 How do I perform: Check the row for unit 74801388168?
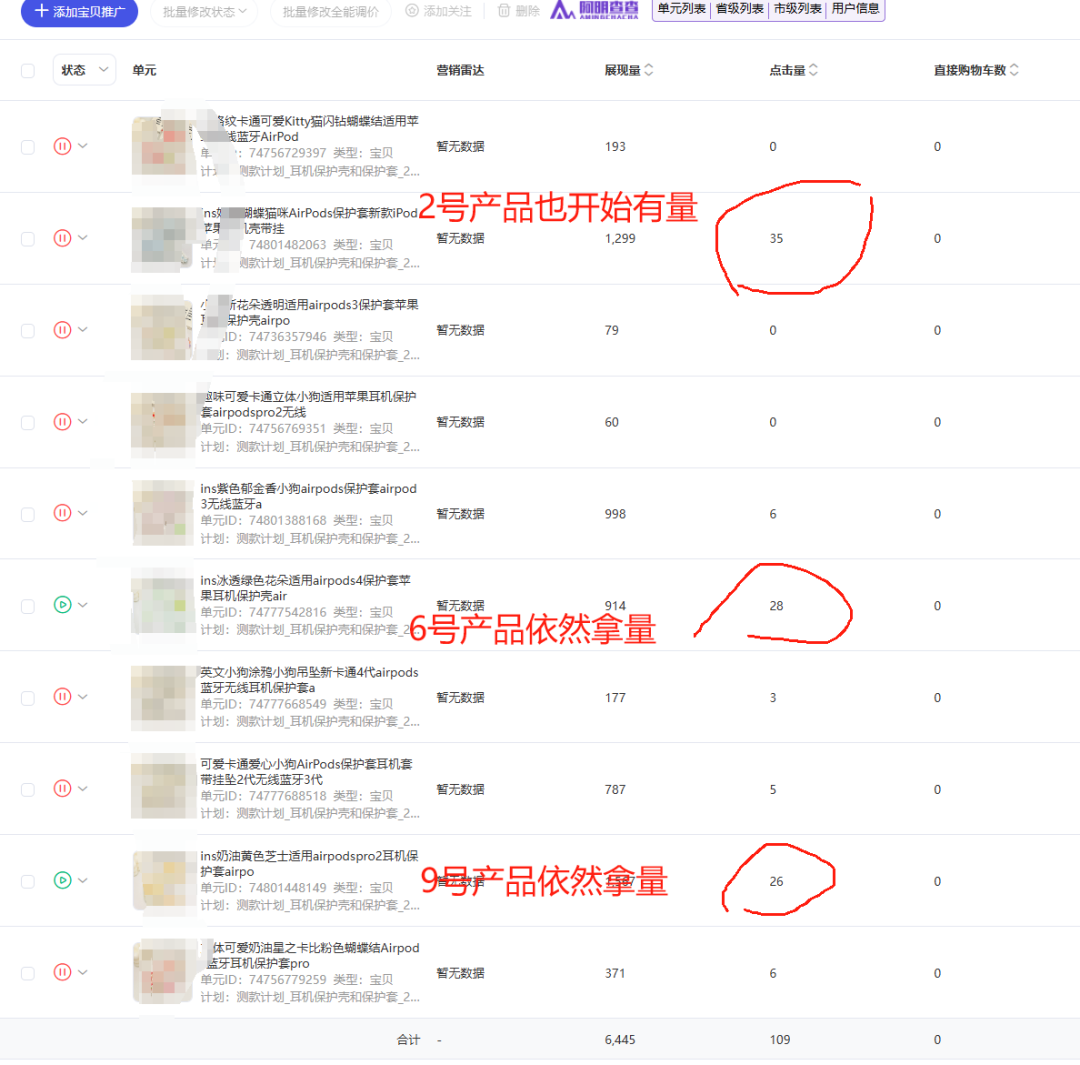pyautogui.click(x=28, y=515)
